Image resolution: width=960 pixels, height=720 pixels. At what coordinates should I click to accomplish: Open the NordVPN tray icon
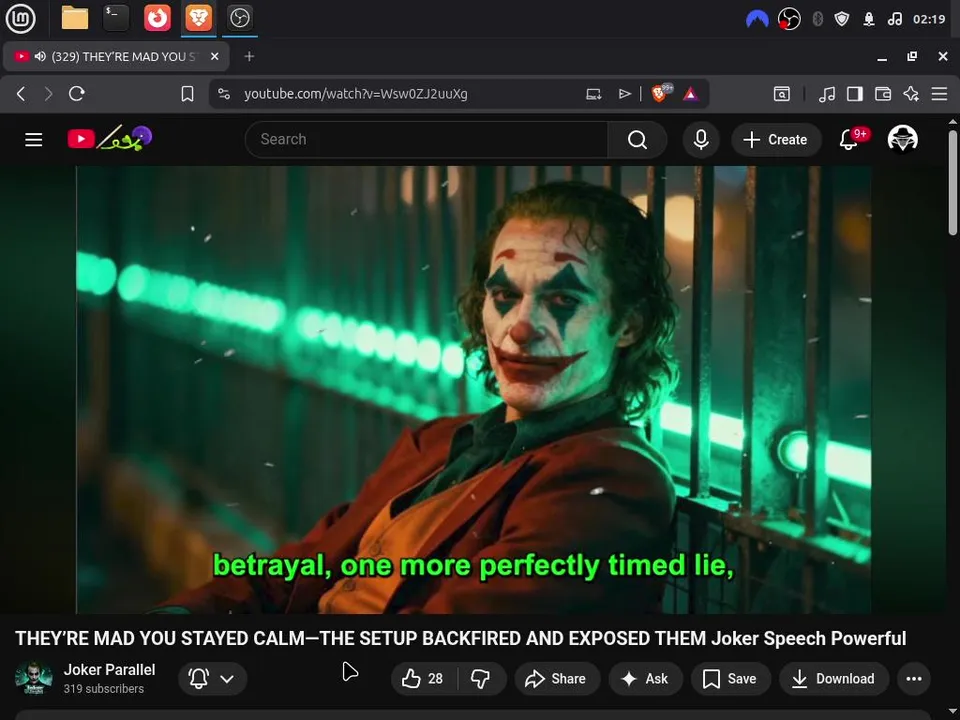757,20
